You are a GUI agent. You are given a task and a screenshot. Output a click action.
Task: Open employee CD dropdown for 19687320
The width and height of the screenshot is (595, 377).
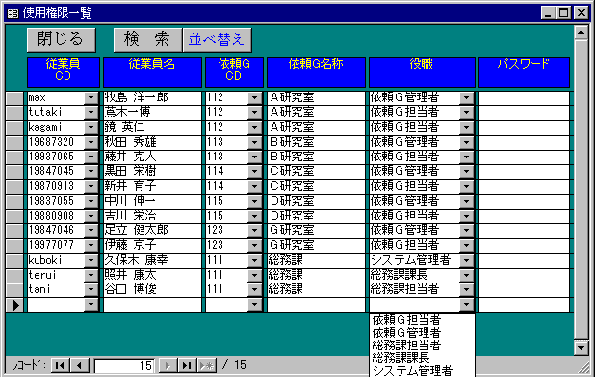point(91,142)
